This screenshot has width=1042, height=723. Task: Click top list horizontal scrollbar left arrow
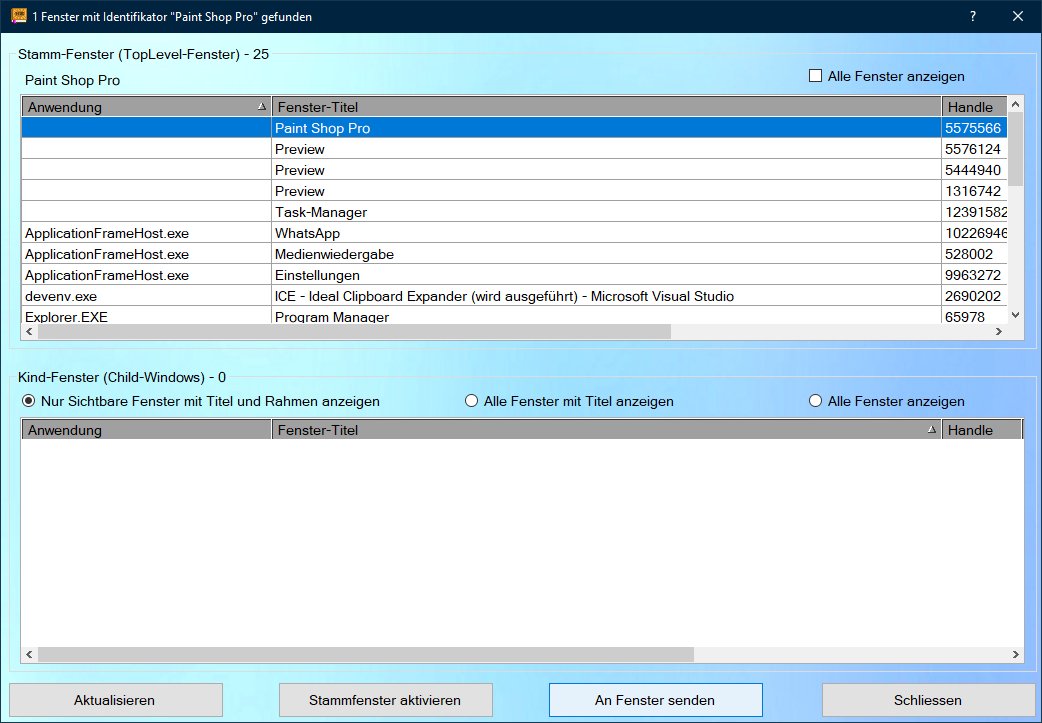tap(29, 331)
